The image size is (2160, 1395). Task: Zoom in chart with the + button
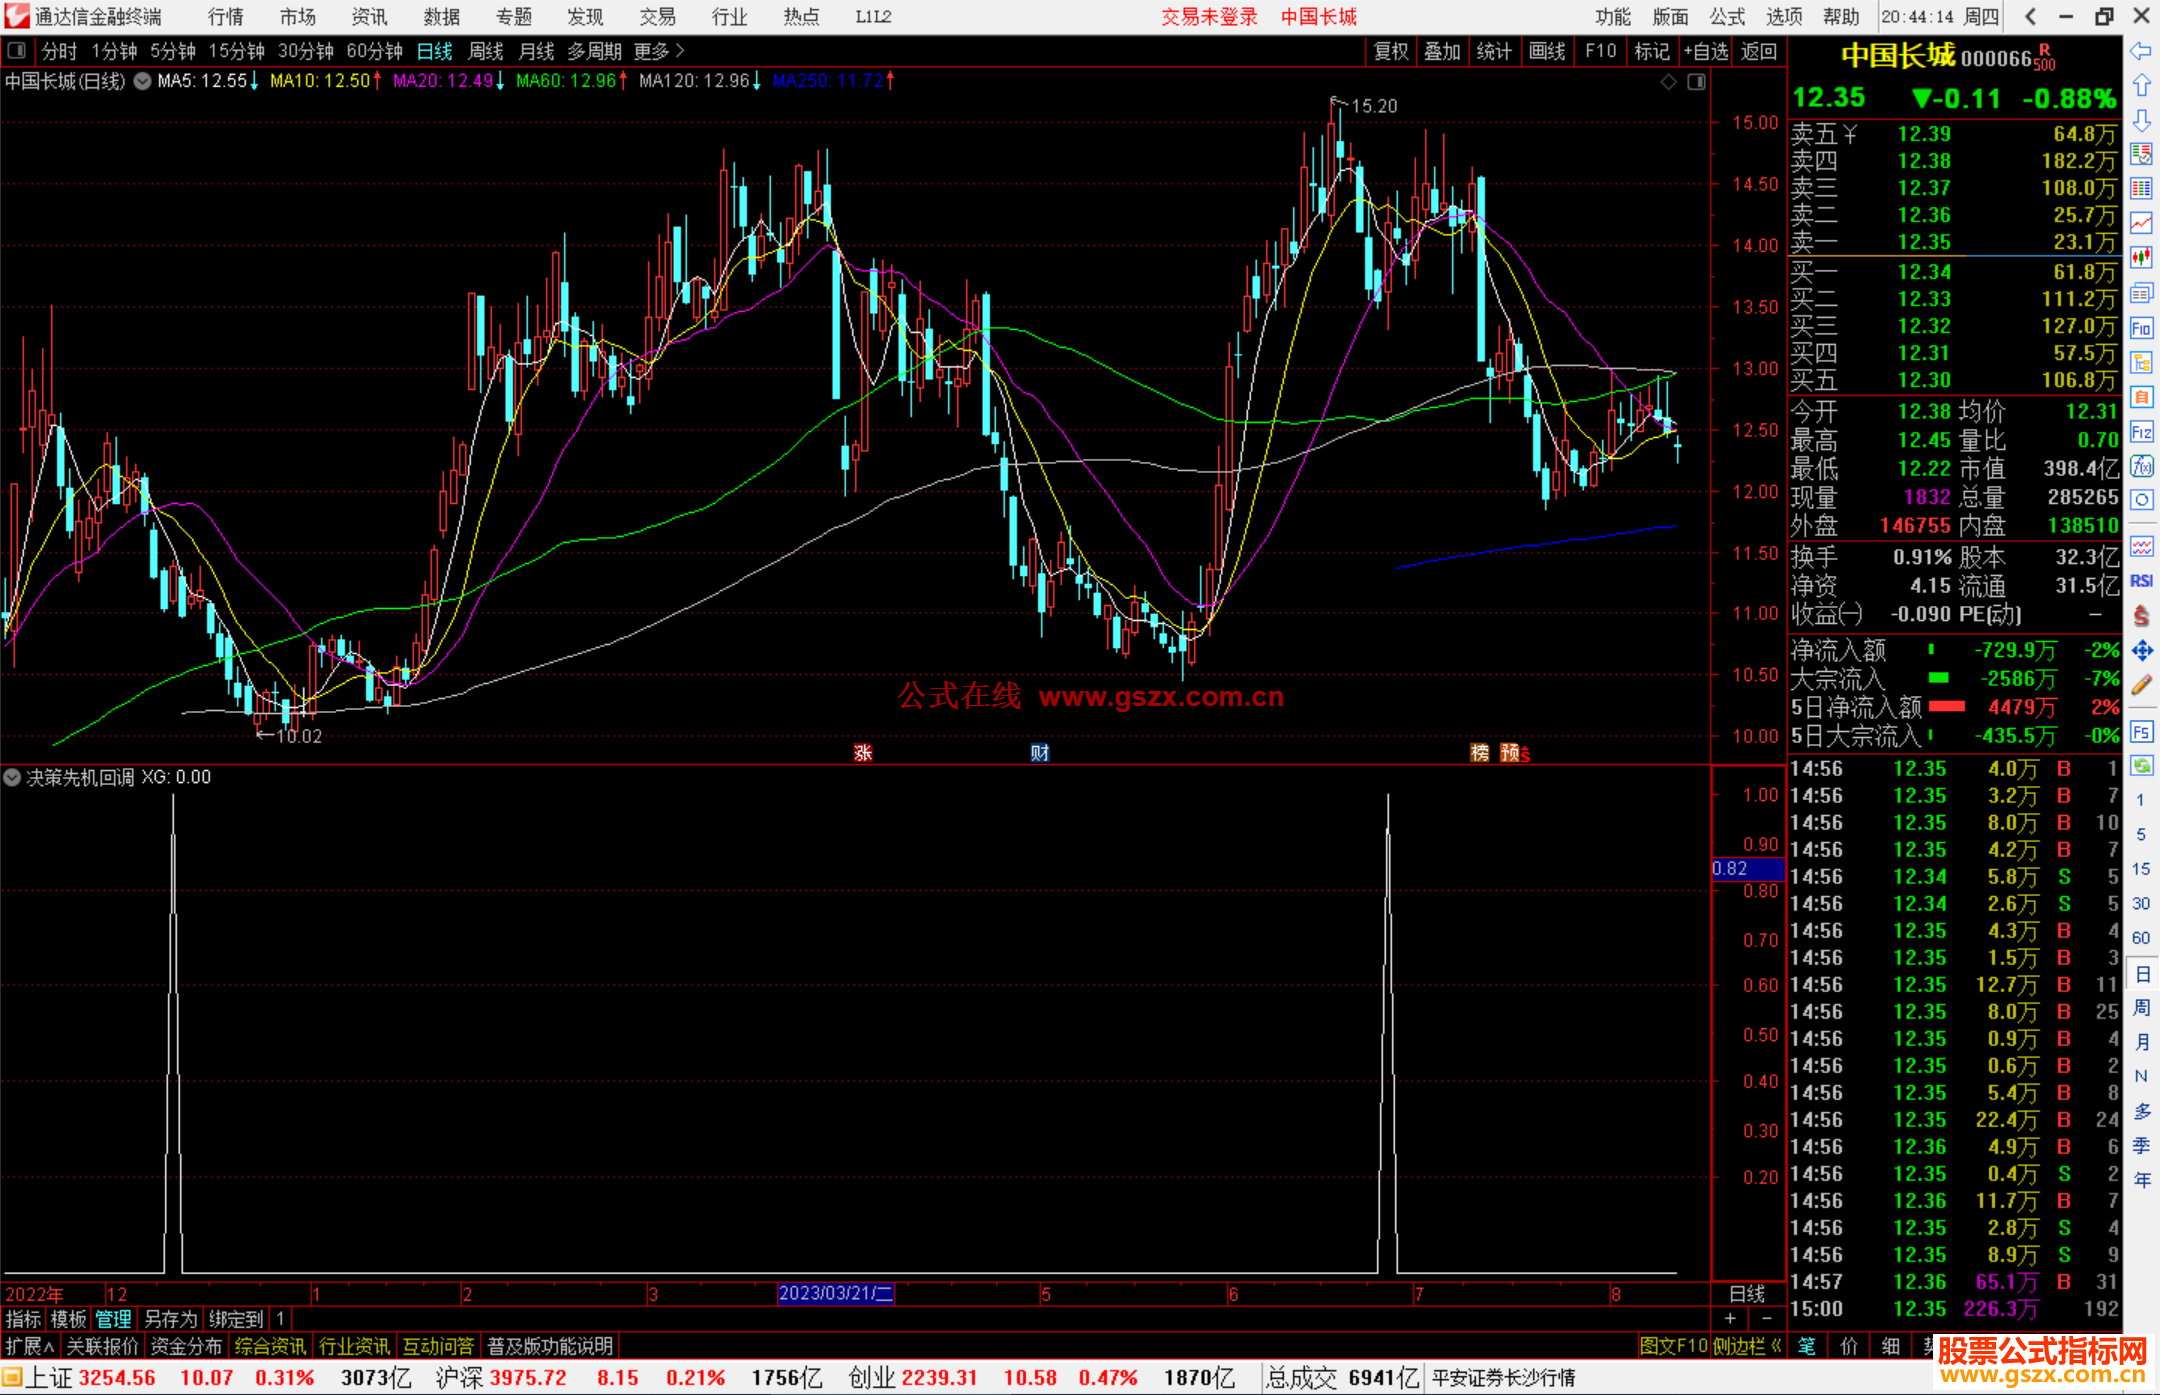point(1730,1318)
